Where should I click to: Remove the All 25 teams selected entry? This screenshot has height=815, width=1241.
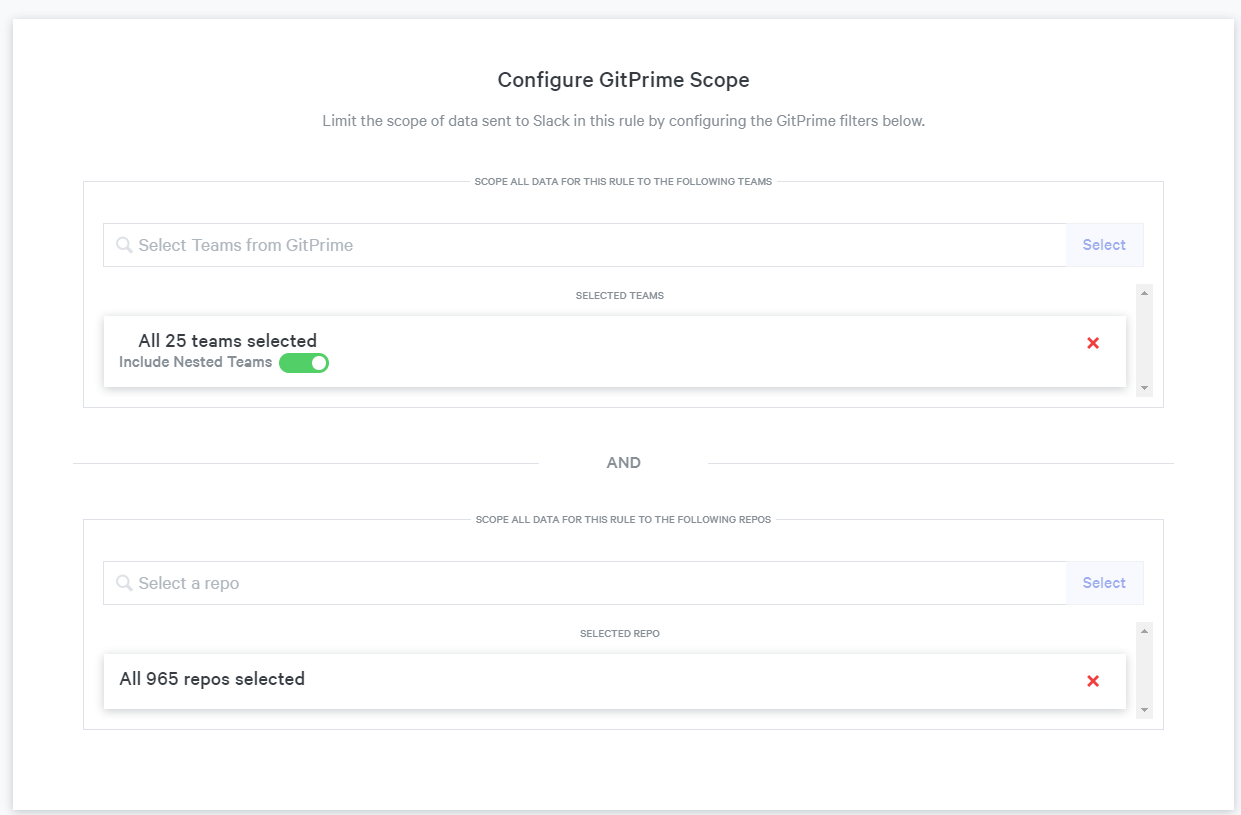(1092, 343)
